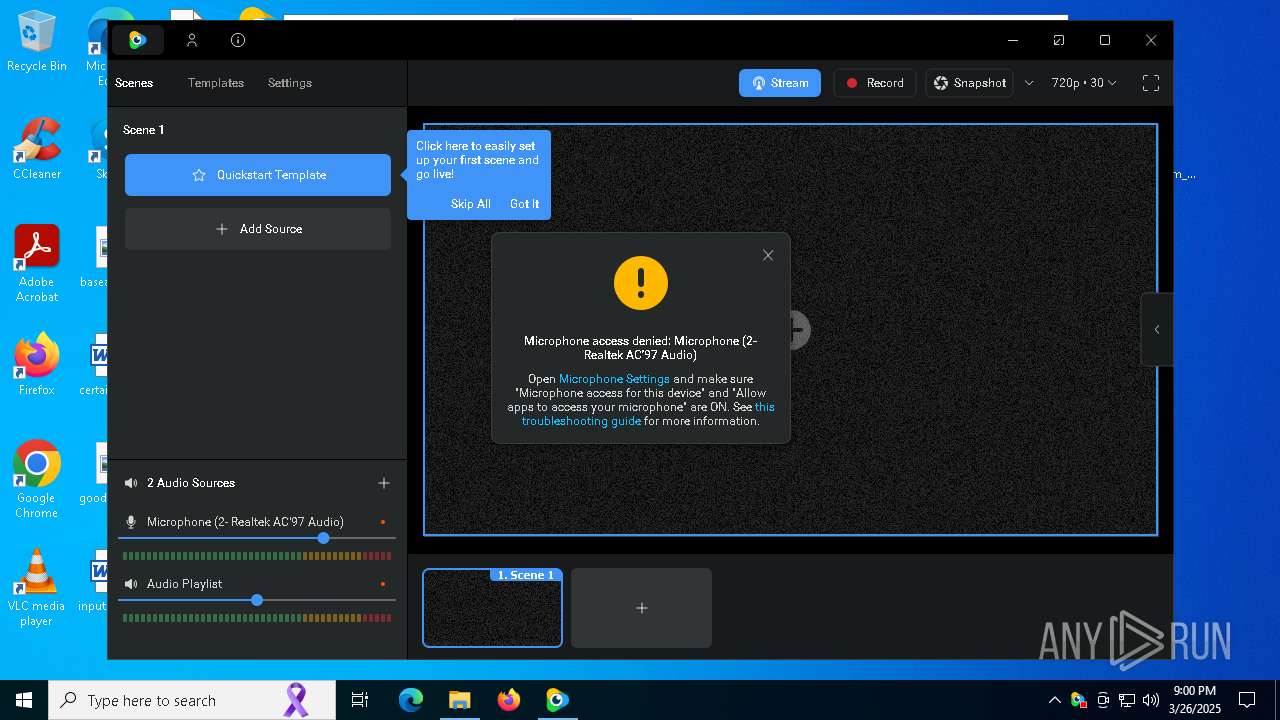Viewport: 1280px width, 720px height.
Task: Select the Scene 1 thumbnail
Action: [x=492, y=608]
